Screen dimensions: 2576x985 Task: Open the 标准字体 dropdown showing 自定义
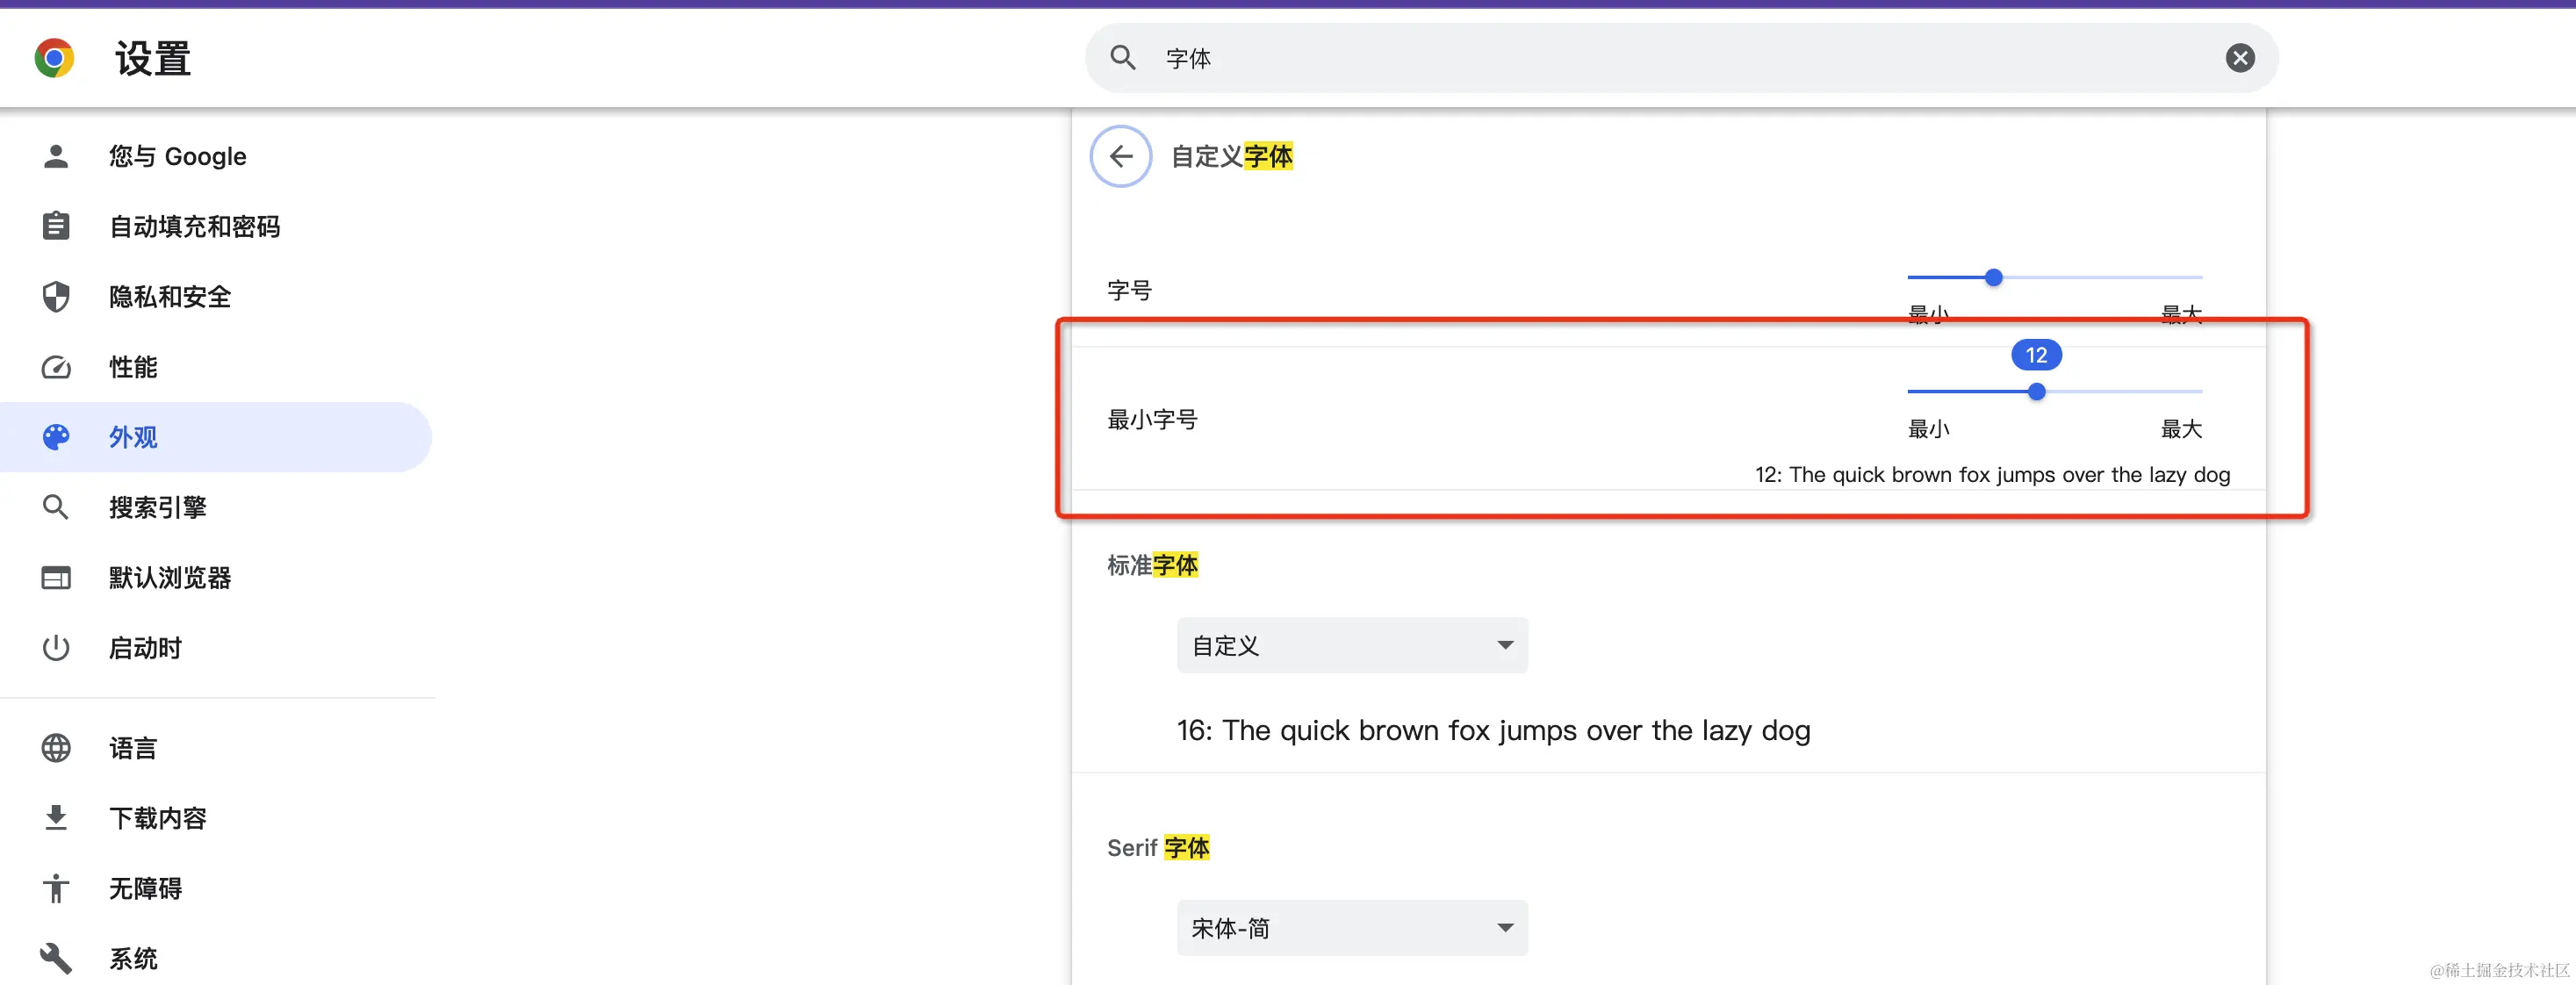(x=1351, y=645)
